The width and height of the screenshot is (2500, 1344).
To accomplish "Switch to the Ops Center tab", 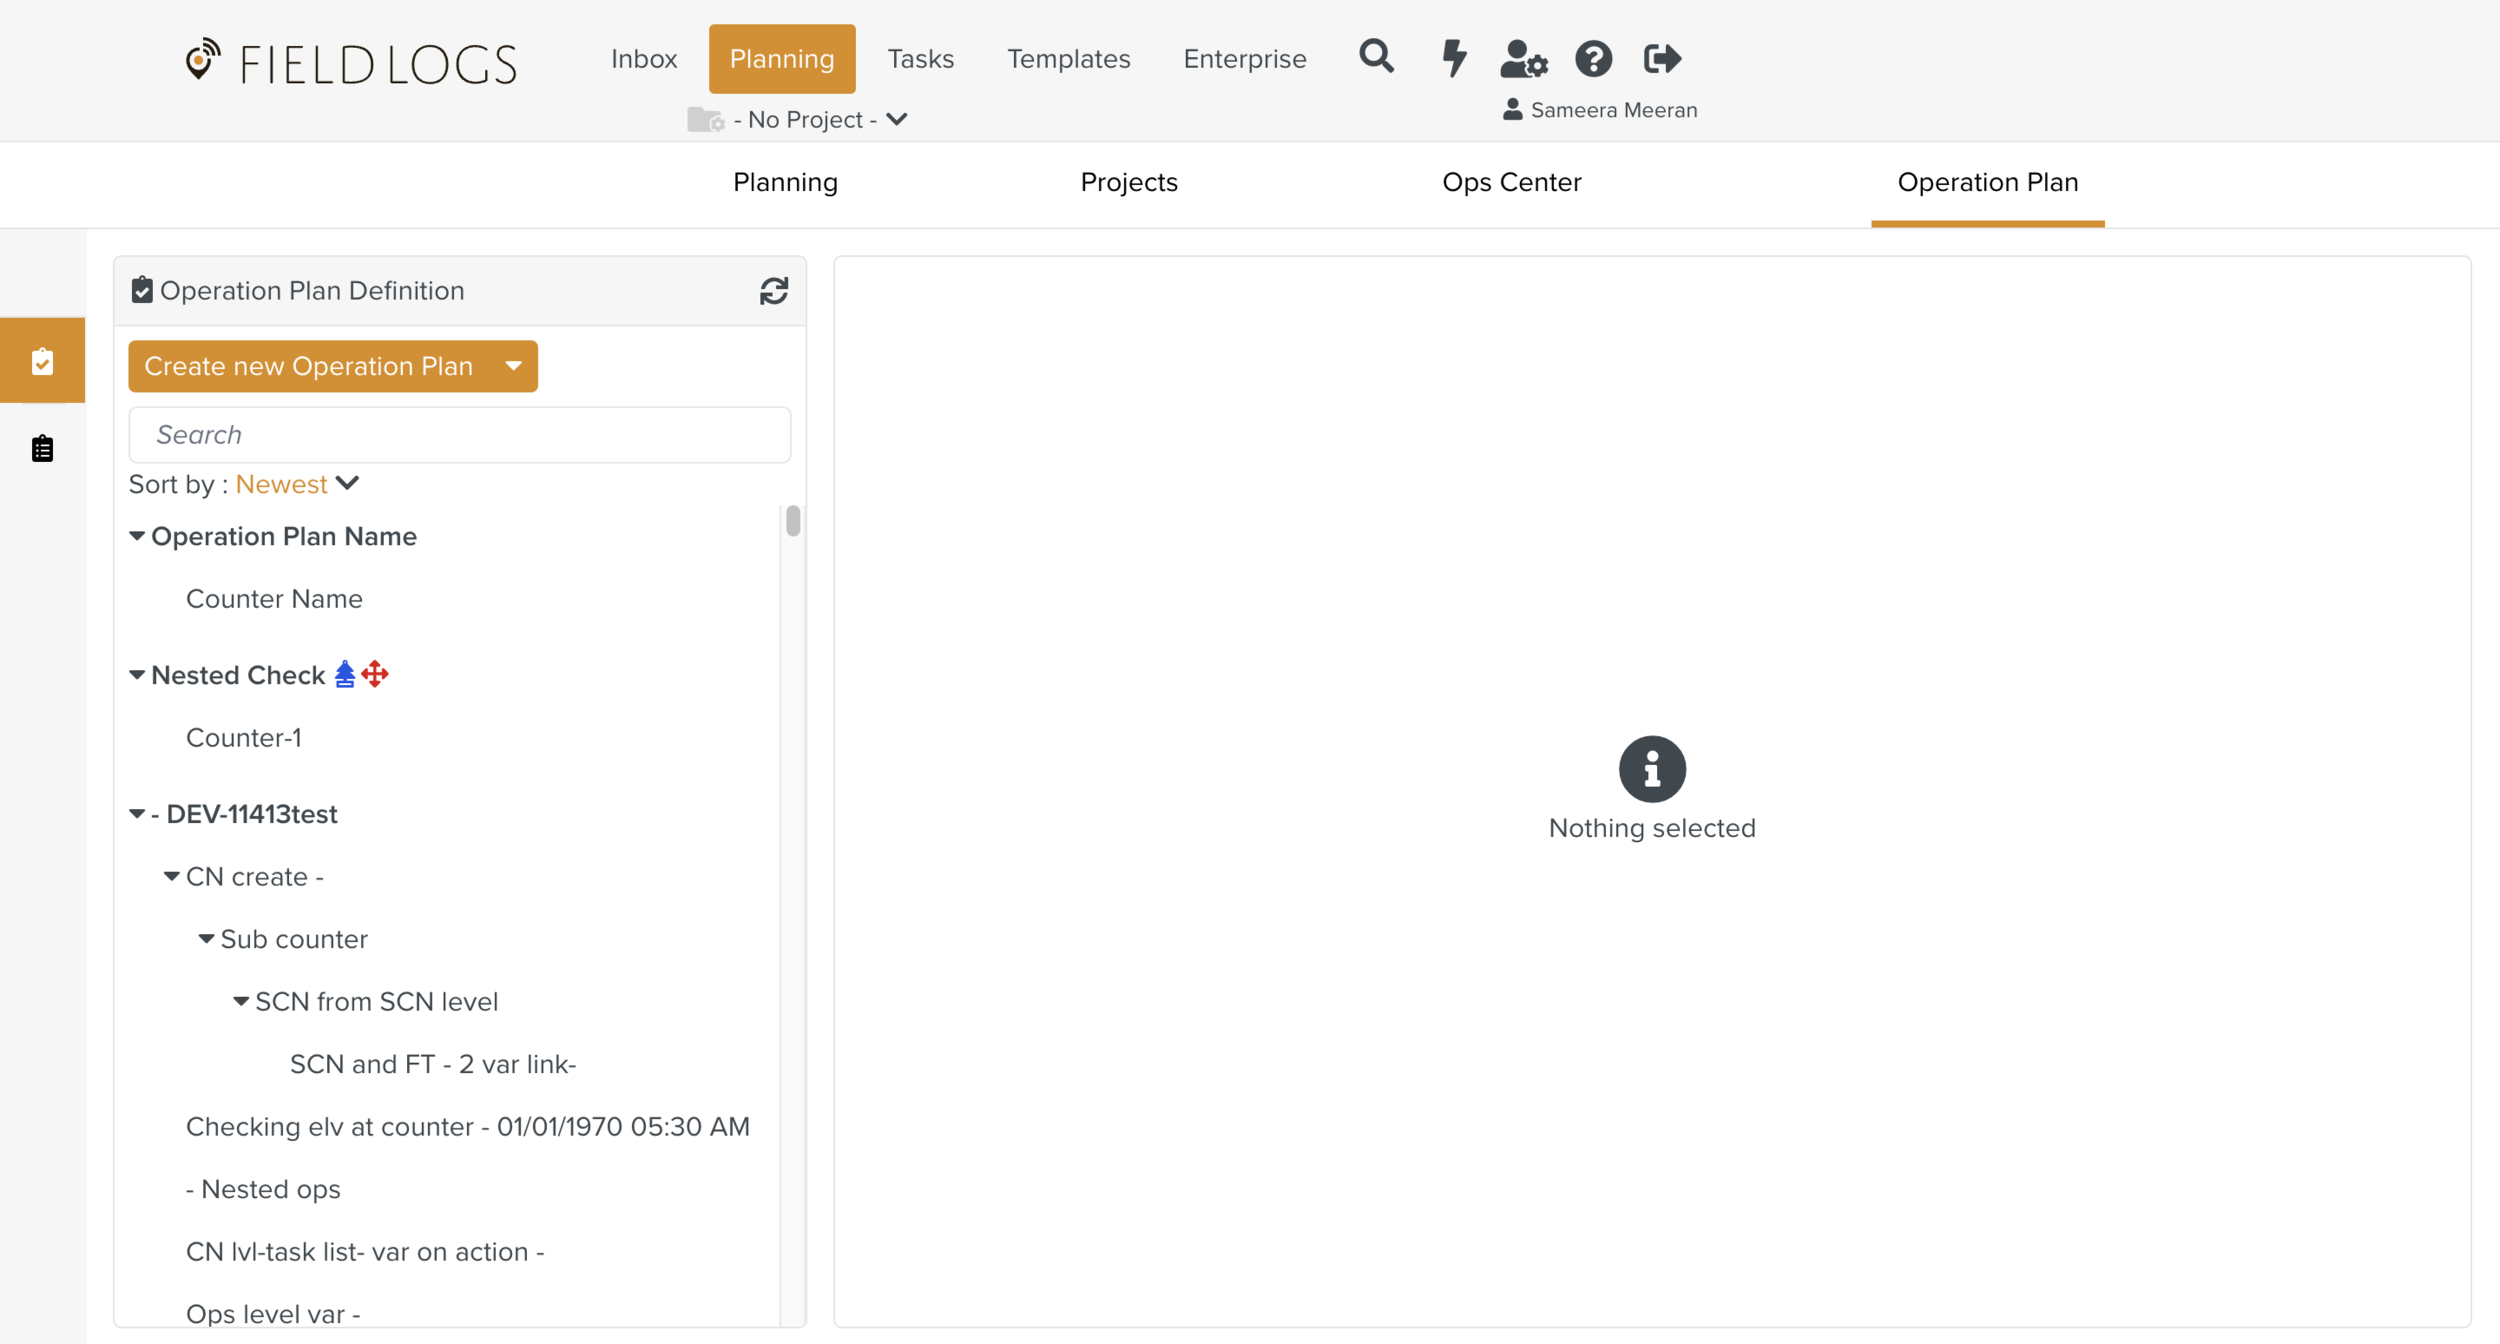I will pos(1511,182).
